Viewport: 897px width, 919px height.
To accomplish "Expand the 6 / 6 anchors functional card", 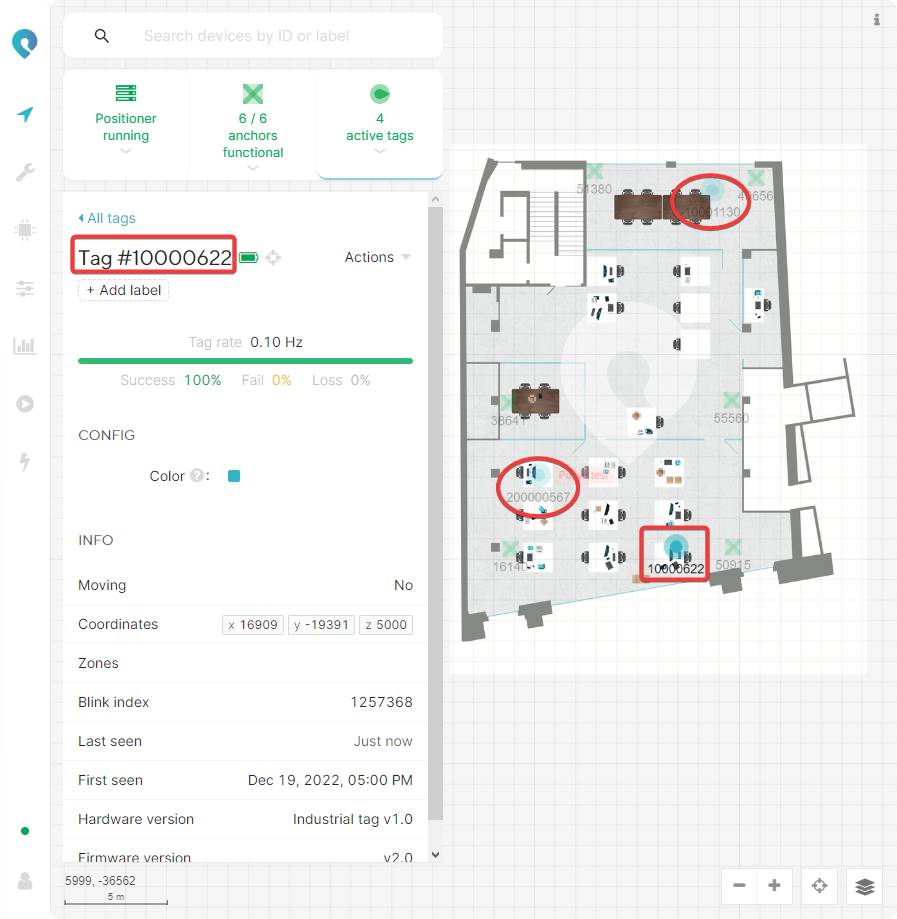I will click(x=253, y=126).
